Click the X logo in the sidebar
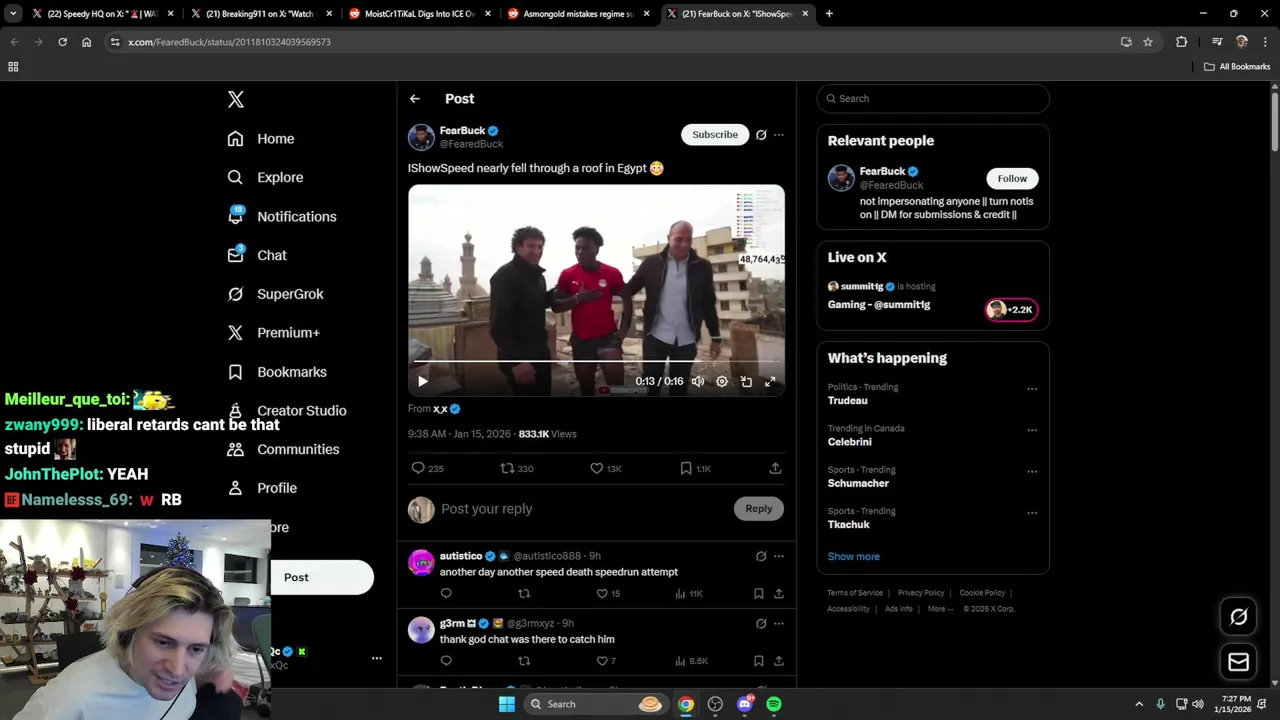This screenshot has height=720, width=1280. 235,99
